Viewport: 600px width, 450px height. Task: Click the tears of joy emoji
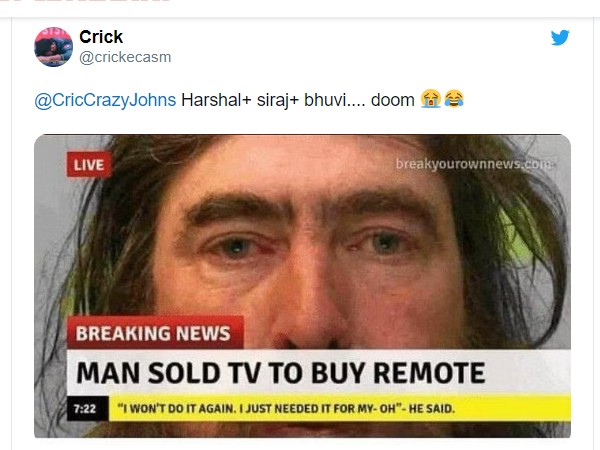click(x=454, y=99)
